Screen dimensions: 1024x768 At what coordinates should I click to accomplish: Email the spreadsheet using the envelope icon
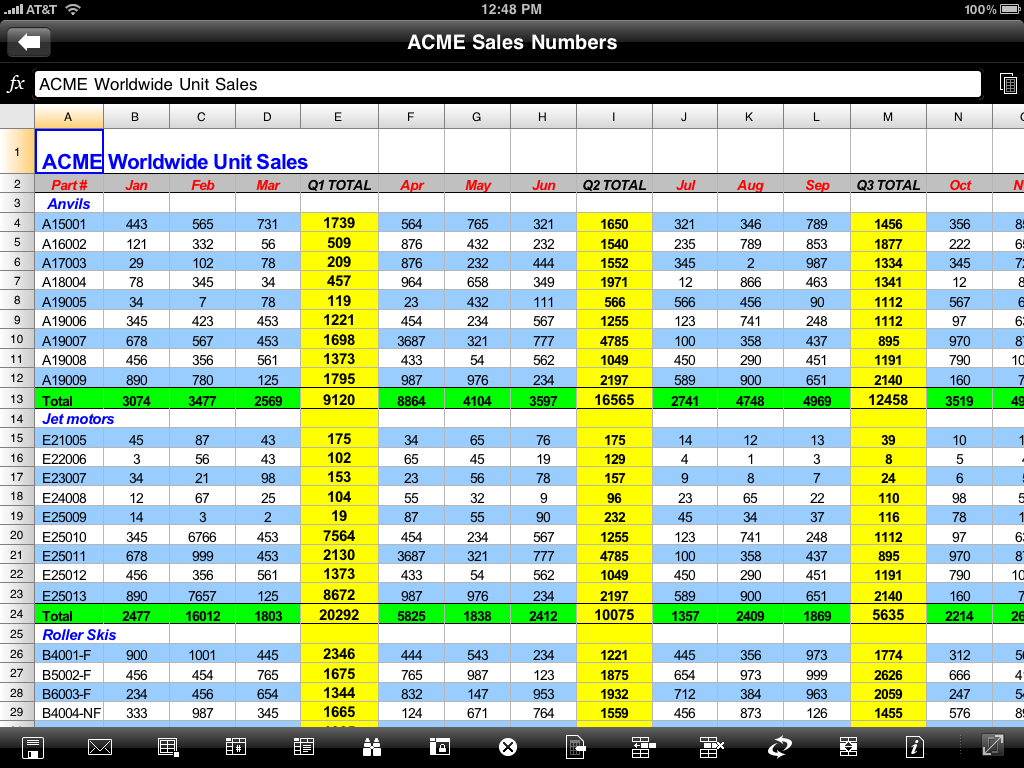(100, 746)
